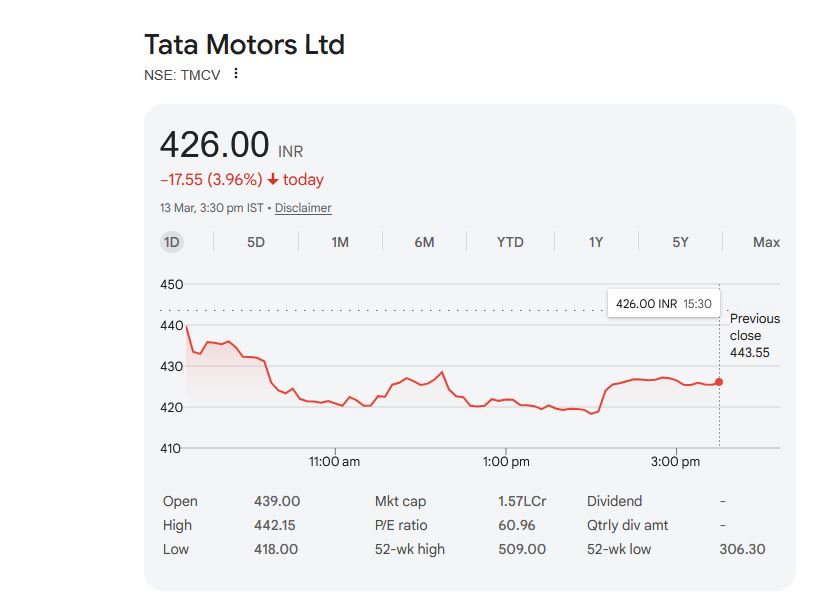The width and height of the screenshot is (815, 611).
Task: Click the 426.00 INR 15:30 chart tooltip
Action: [663, 303]
